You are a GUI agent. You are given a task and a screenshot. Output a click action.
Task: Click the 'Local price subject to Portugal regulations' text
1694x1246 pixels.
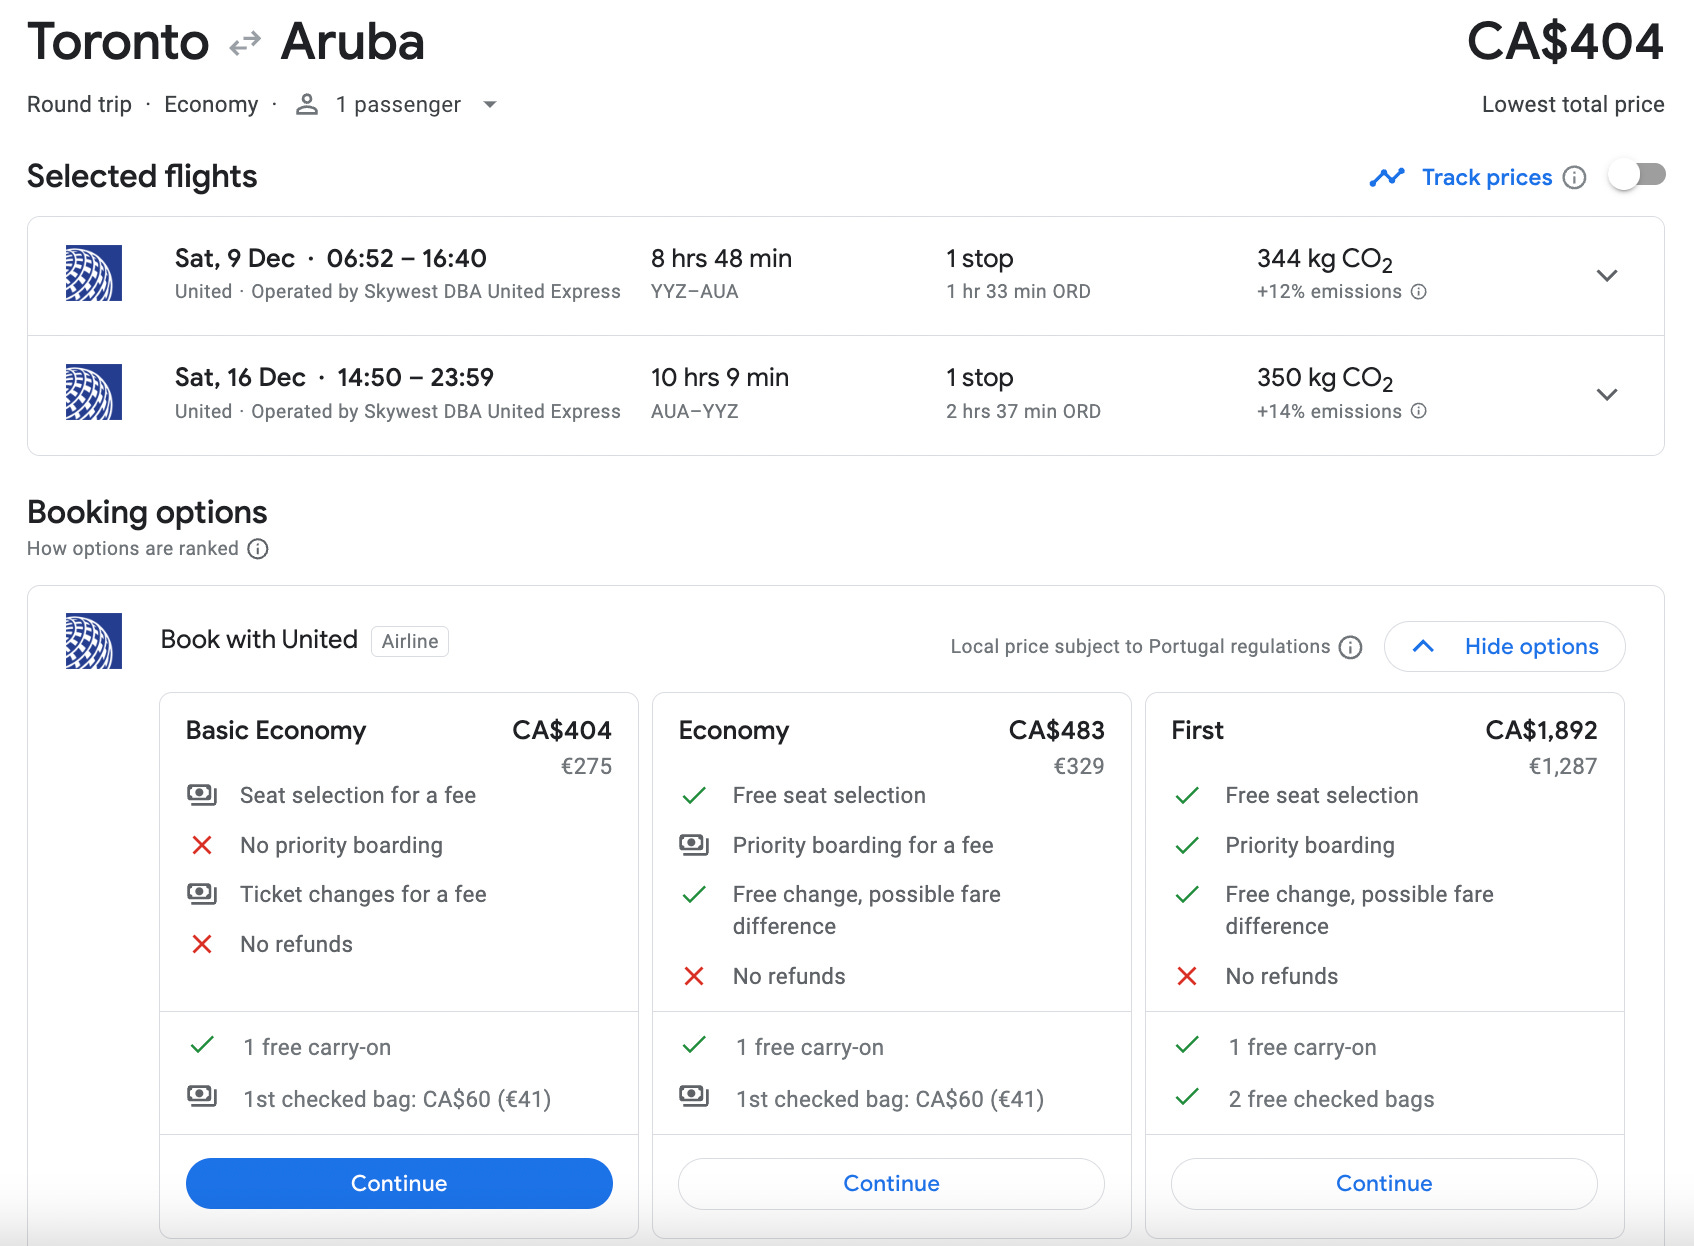[1140, 647]
